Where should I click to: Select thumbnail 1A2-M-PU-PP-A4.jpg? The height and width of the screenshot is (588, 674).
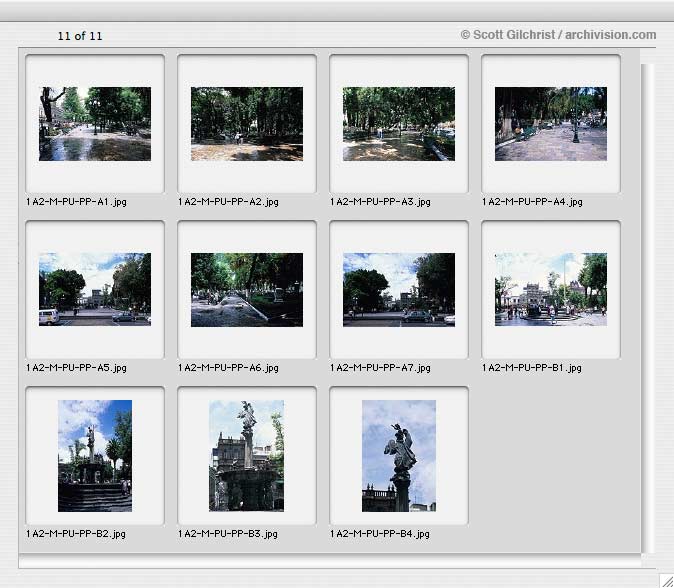pyautogui.click(x=551, y=124)
